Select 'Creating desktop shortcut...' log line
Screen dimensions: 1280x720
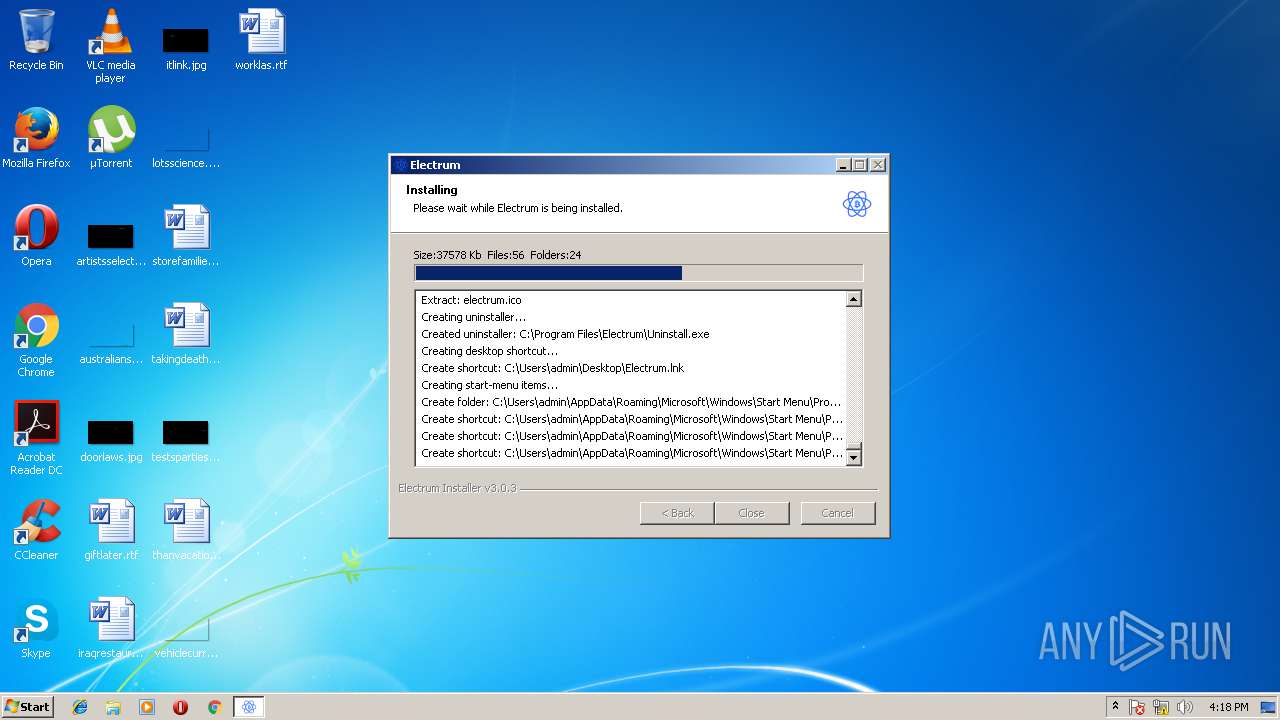pyautogui.click(x=489, y=351)
